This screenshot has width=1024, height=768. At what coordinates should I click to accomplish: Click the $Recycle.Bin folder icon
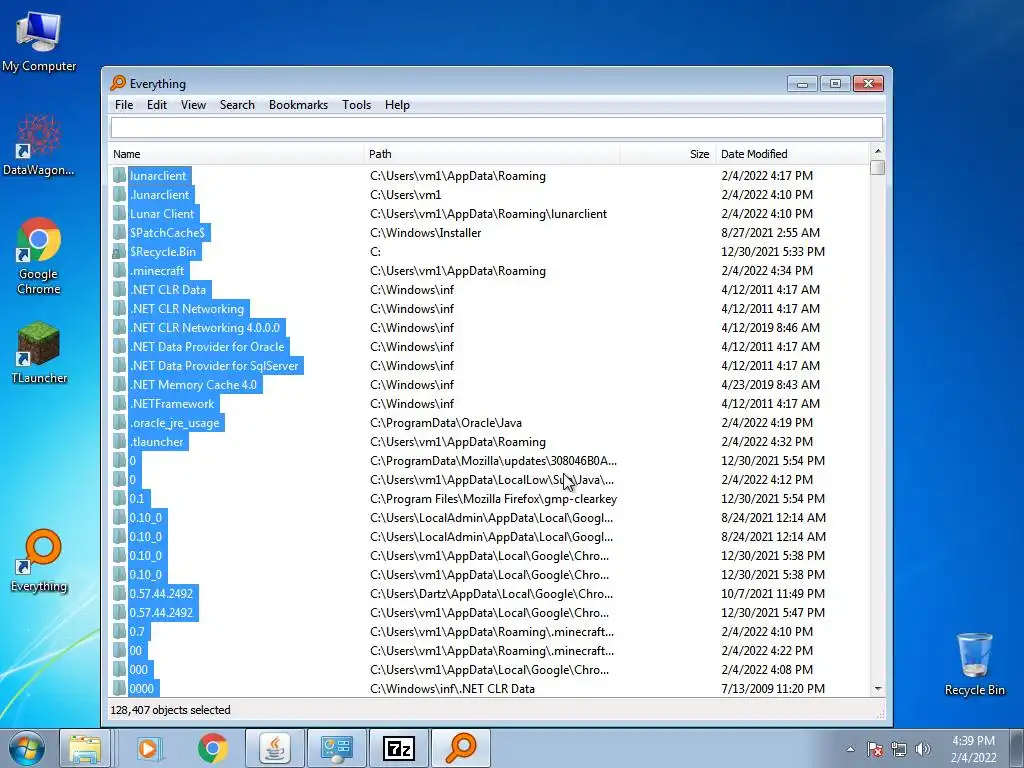point(120,252)
